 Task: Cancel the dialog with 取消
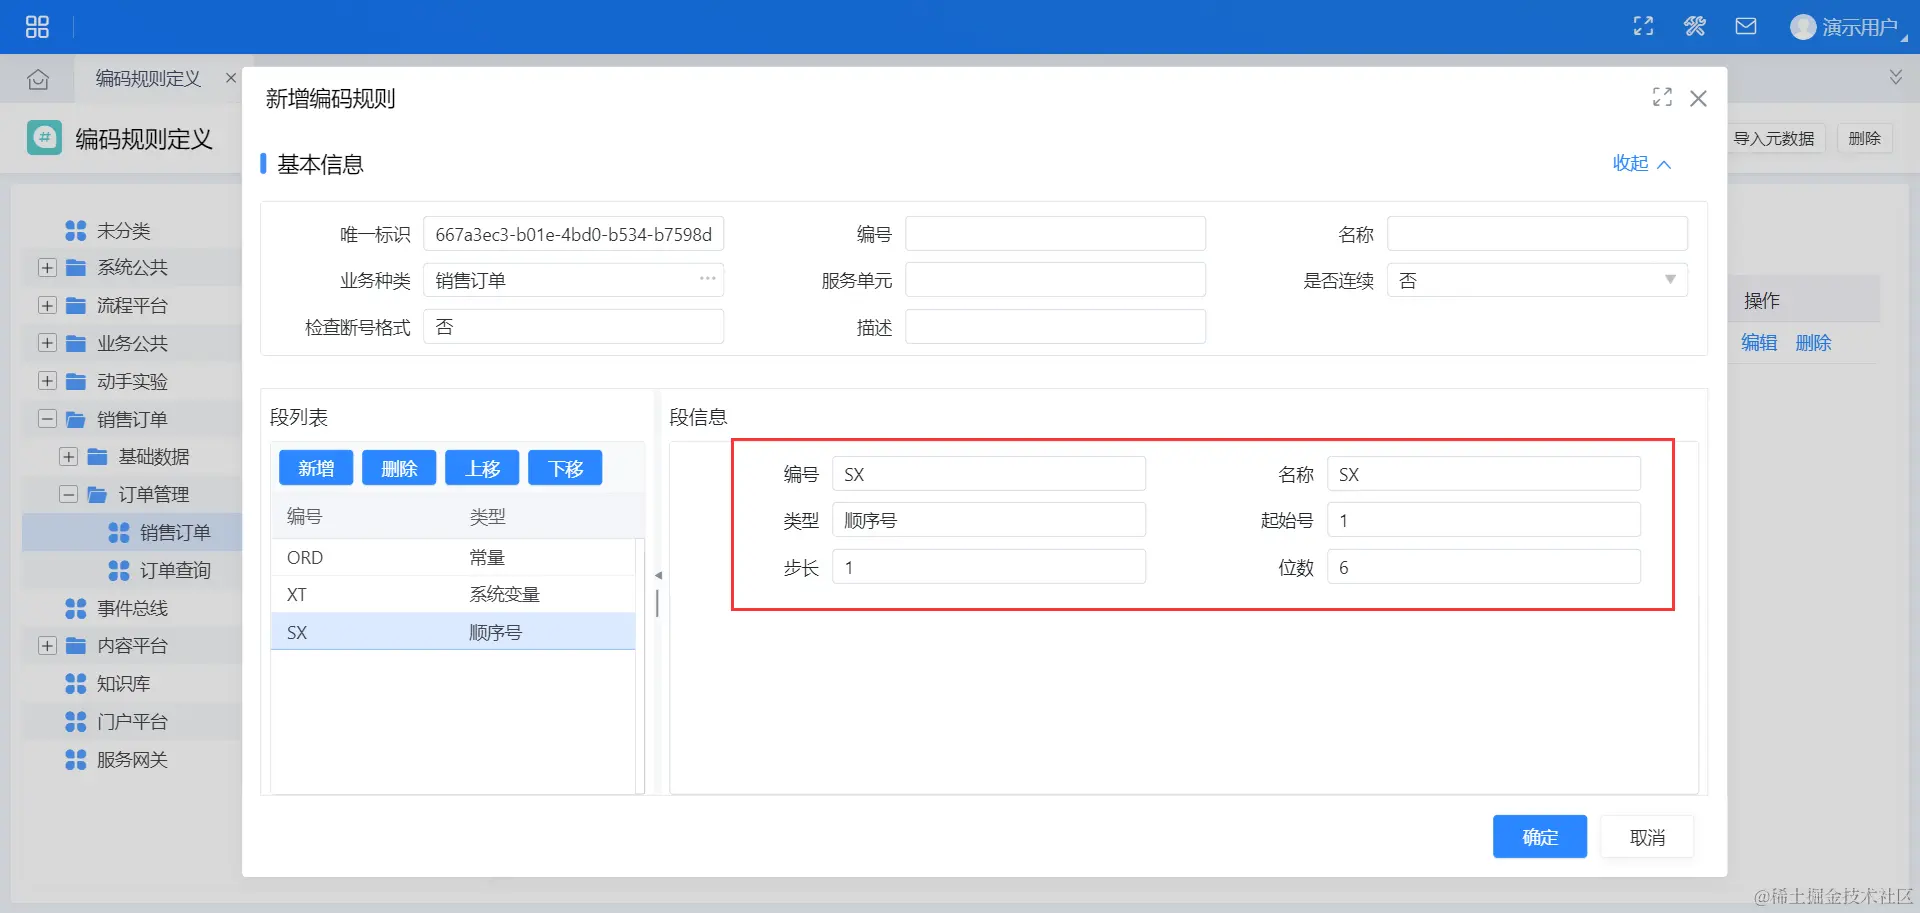click(x=1647, y=837)
